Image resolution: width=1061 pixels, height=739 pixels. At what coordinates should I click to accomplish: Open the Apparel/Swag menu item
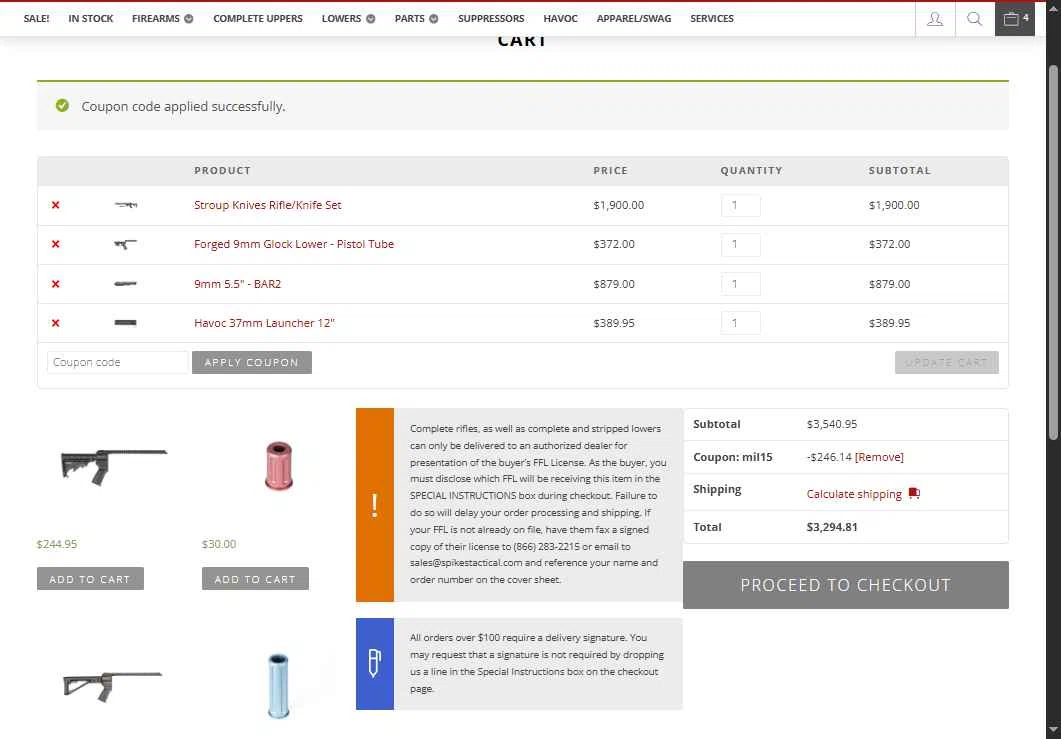634,19
